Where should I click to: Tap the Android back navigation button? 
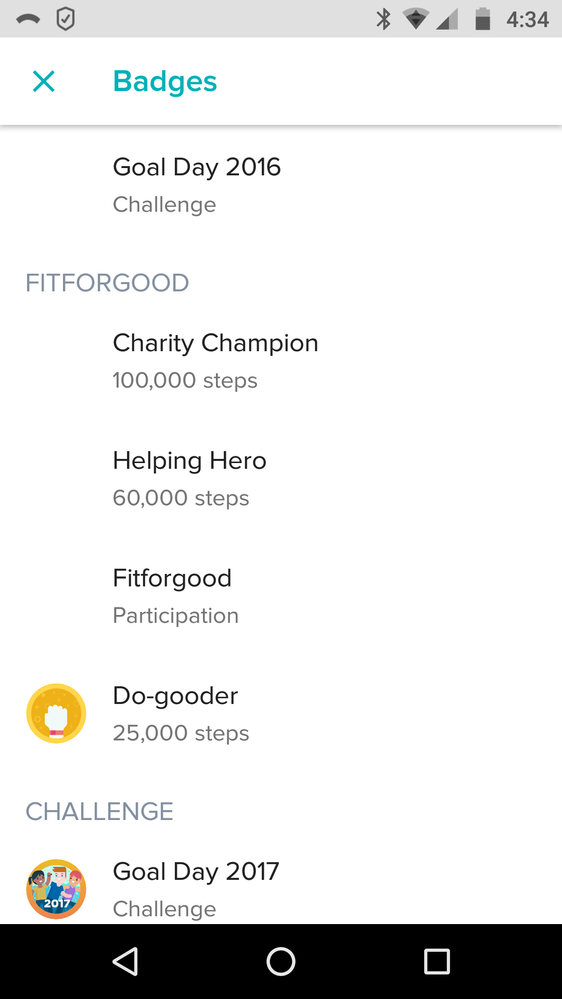(125, 961)
